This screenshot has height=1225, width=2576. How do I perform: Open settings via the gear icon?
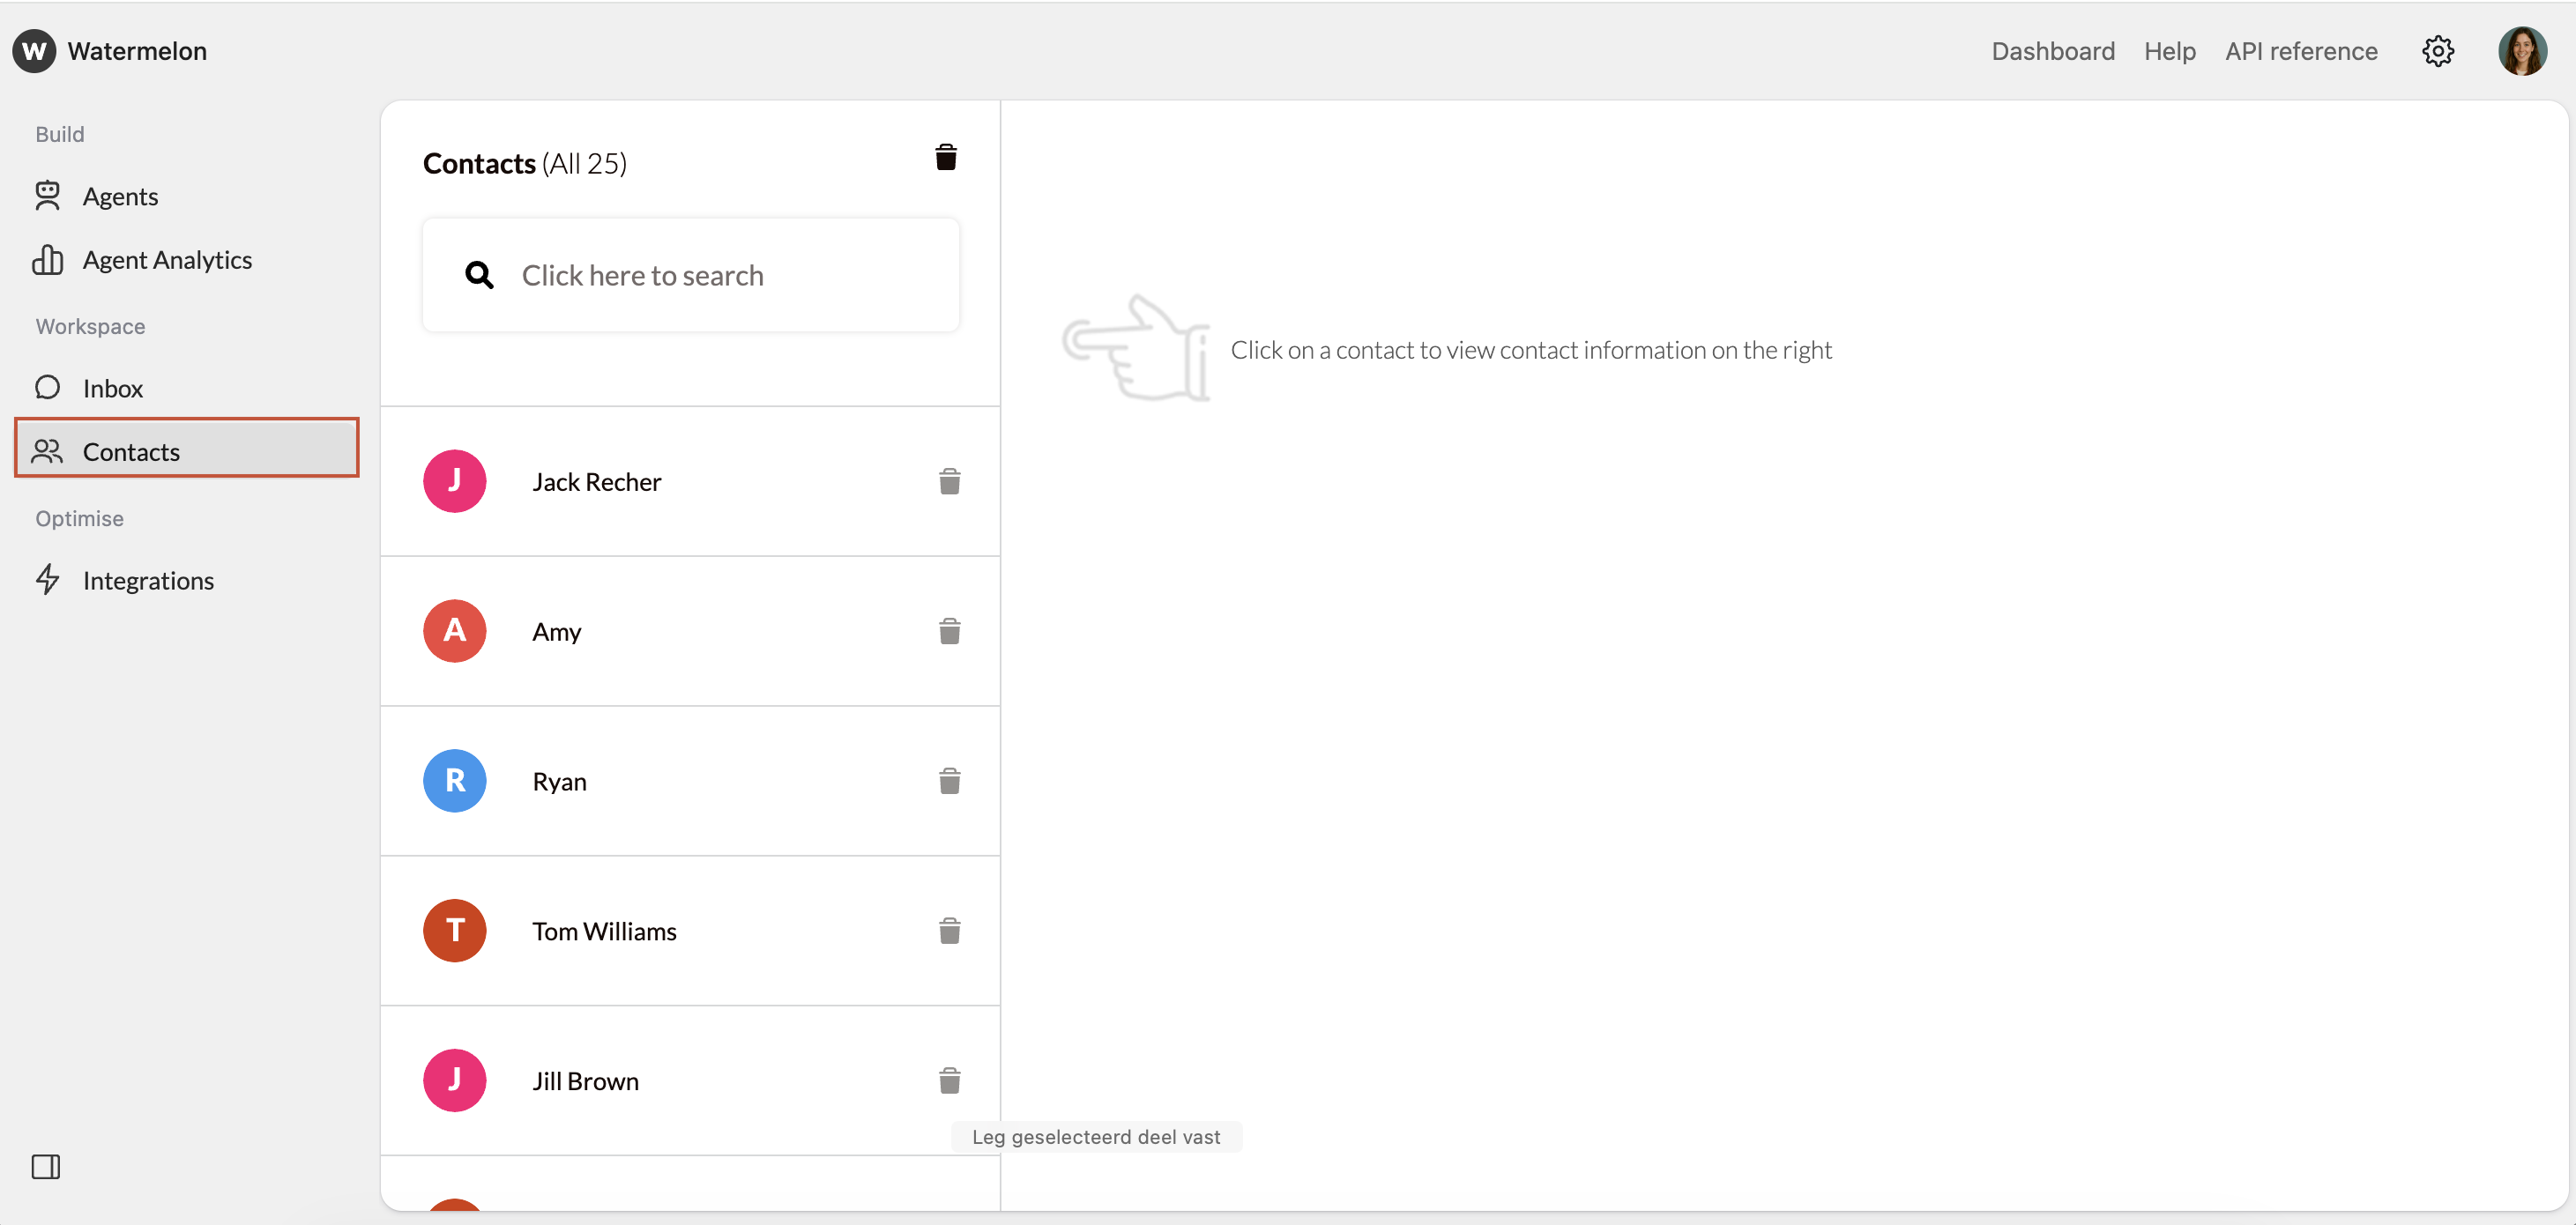point(2438,51)
